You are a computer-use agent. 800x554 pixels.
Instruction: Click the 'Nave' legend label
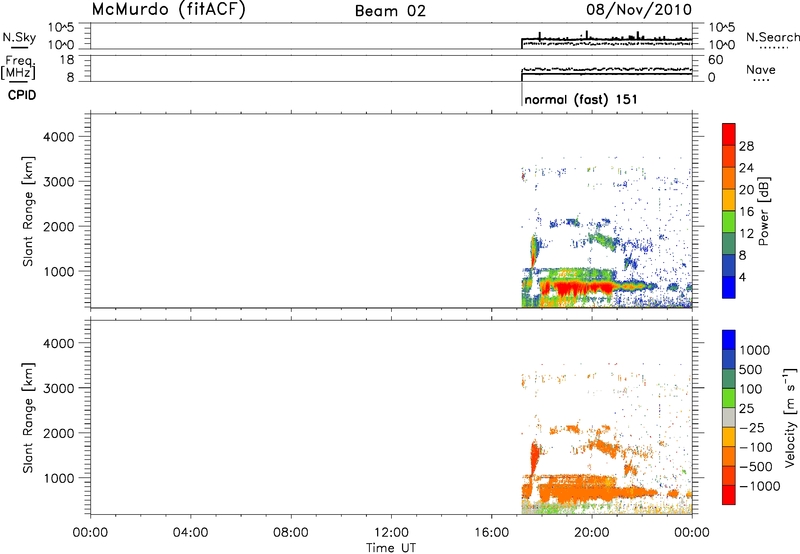(x=761, y=69)
